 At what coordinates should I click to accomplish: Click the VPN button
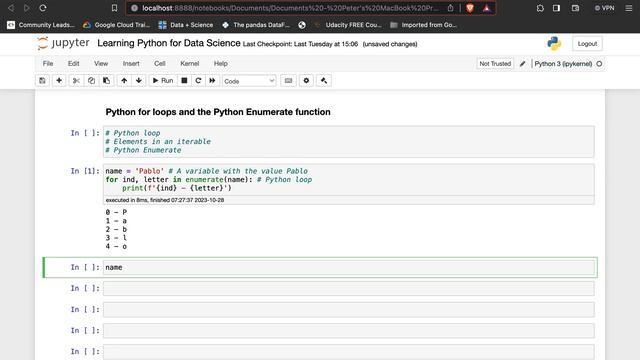[x=604, y=8]
